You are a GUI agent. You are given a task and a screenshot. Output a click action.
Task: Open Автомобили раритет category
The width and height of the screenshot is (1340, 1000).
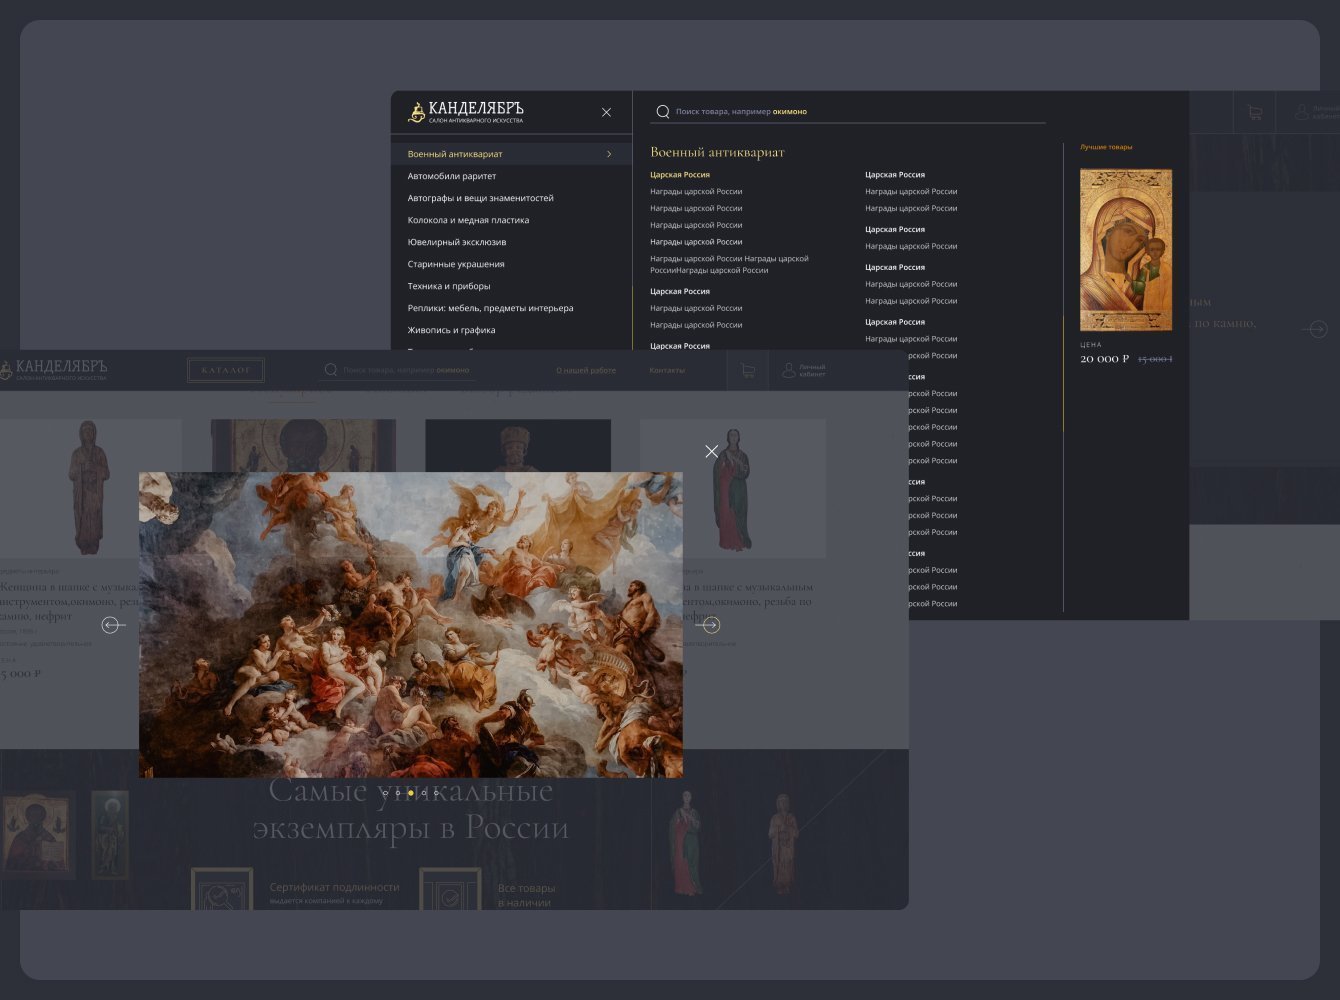click(x=452, y=176)
